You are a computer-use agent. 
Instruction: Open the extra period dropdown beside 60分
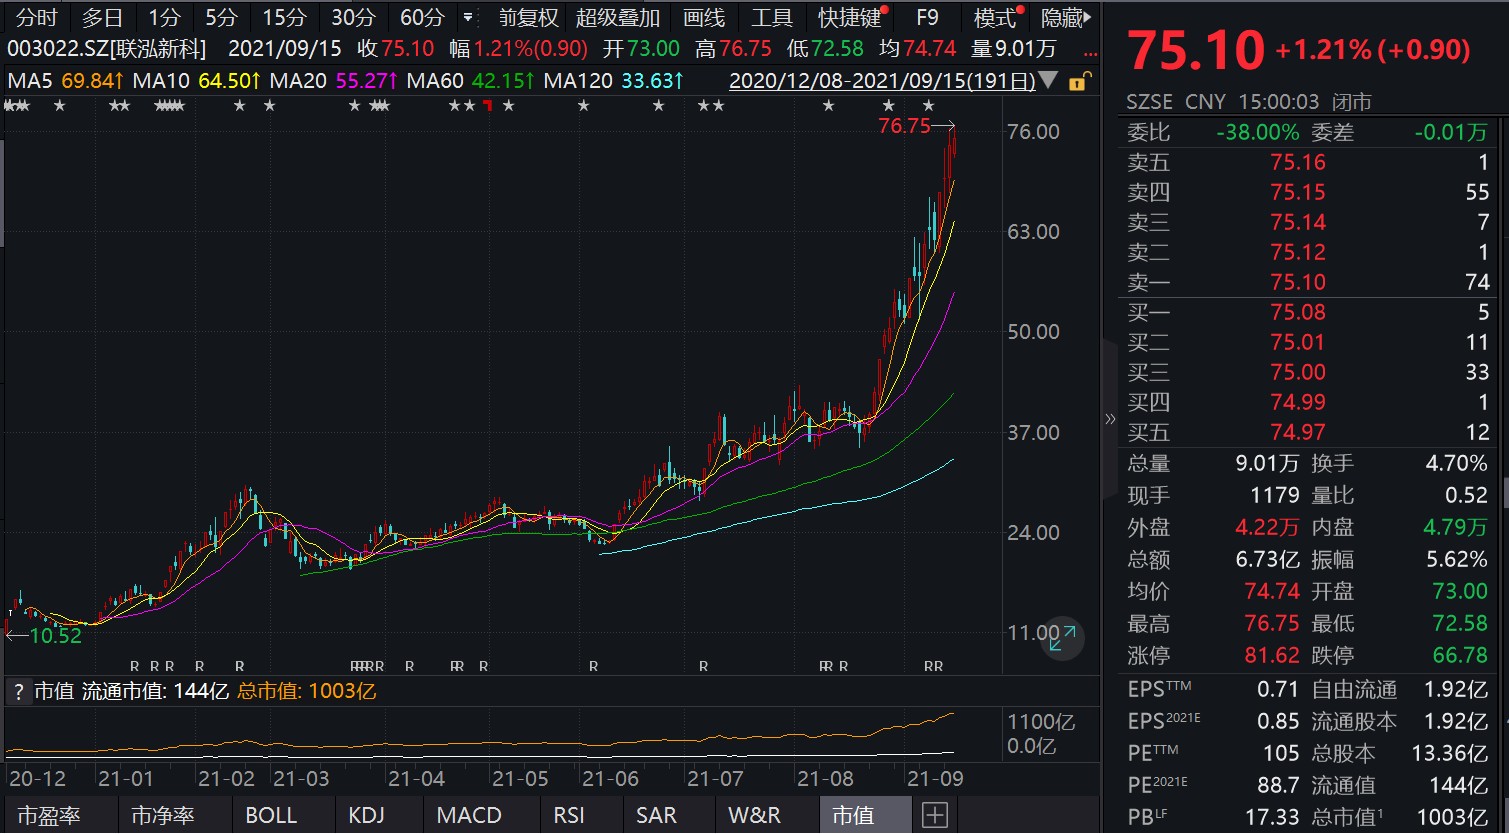466,17
